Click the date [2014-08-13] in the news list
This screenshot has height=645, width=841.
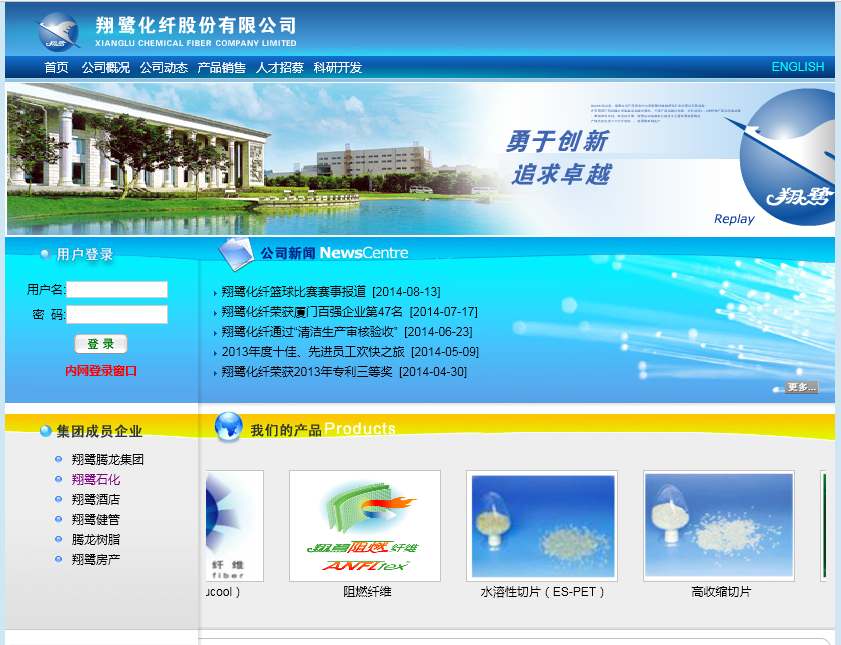[x=407, y=292]
